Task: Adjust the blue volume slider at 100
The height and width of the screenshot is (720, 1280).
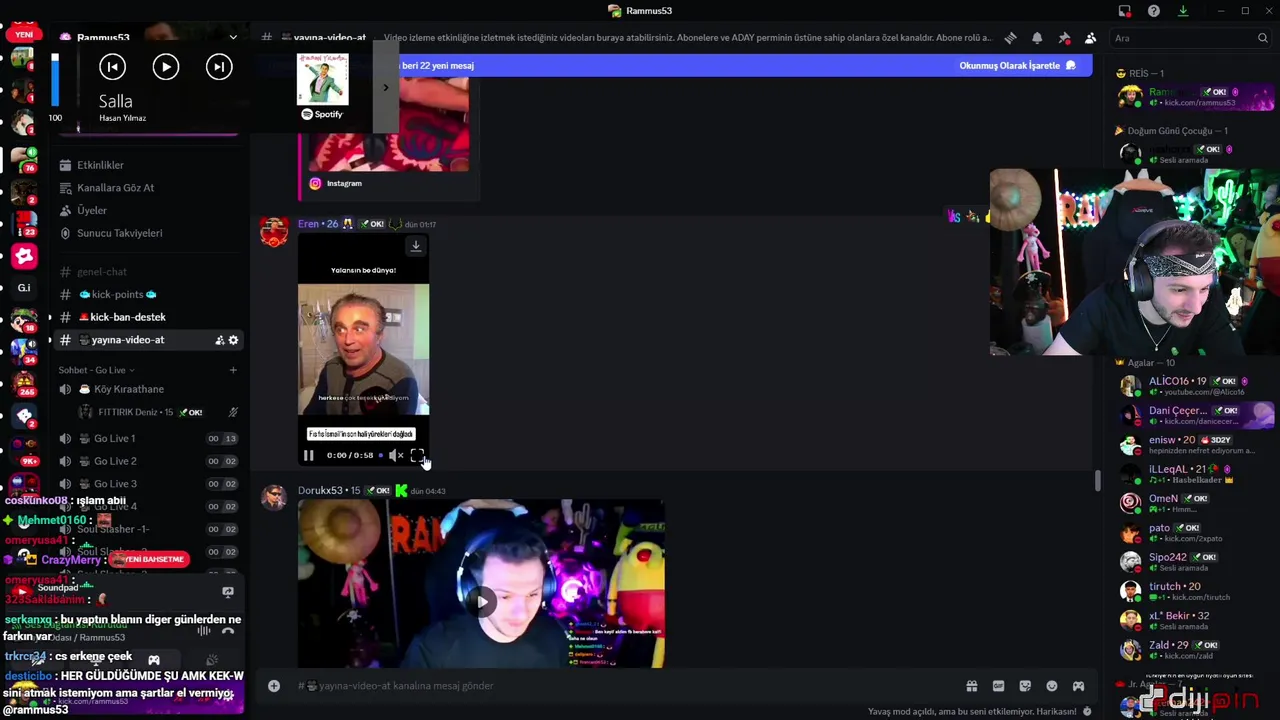Action: [55, 80]
